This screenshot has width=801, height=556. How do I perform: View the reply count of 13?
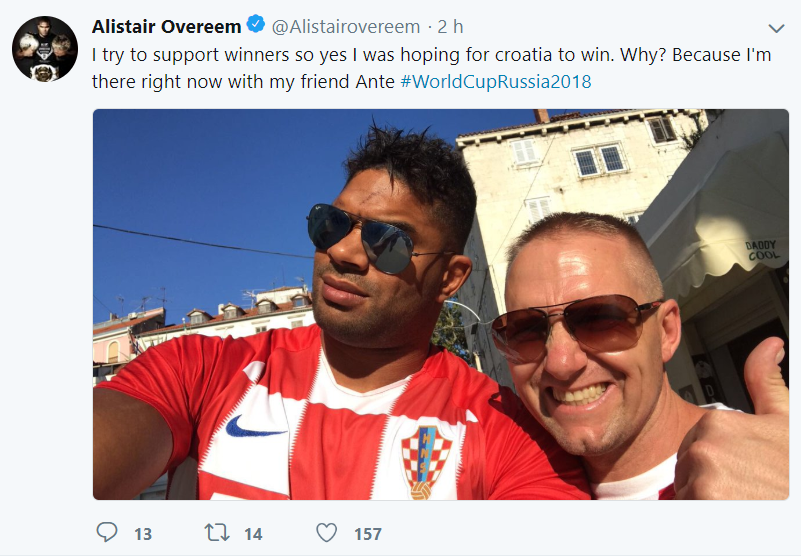coord(143,534)
